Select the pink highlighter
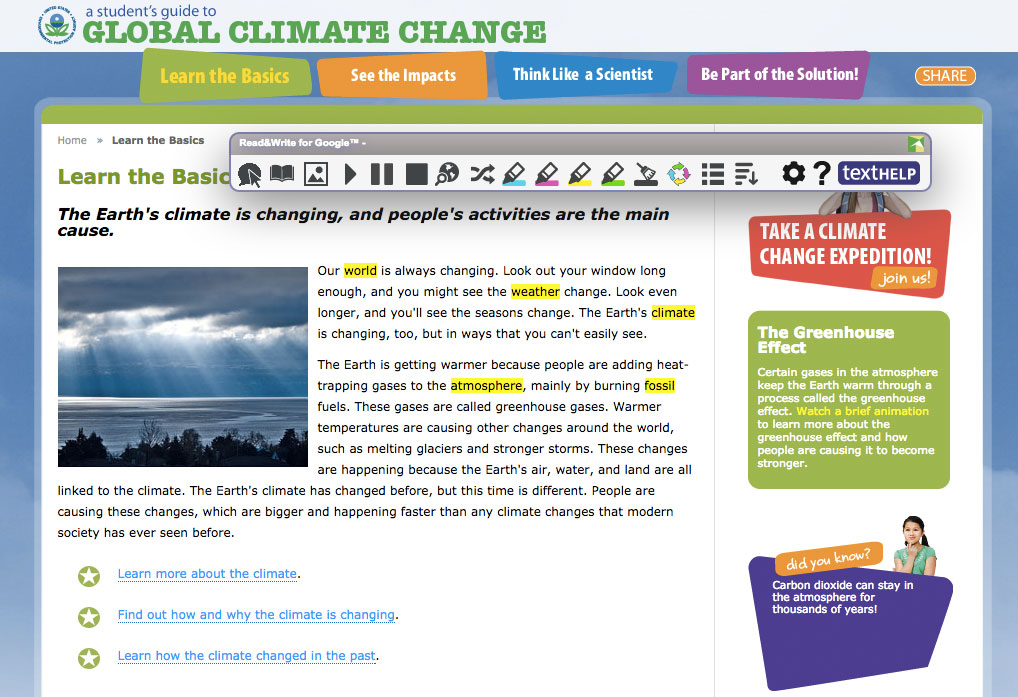This screenshot has width=1018, height=697. [547, 174]
